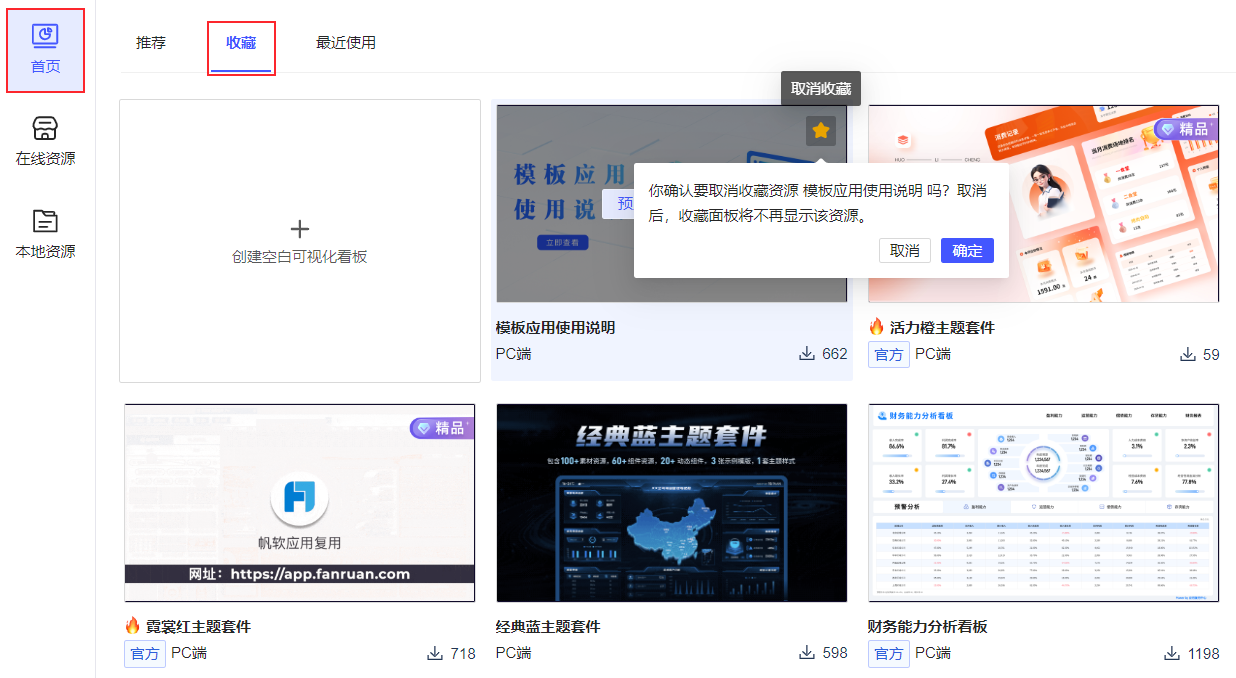This screenshot has height=678, width=1236.
Task: Click the title 霓裳红主题套件
Action: (198, 626)
